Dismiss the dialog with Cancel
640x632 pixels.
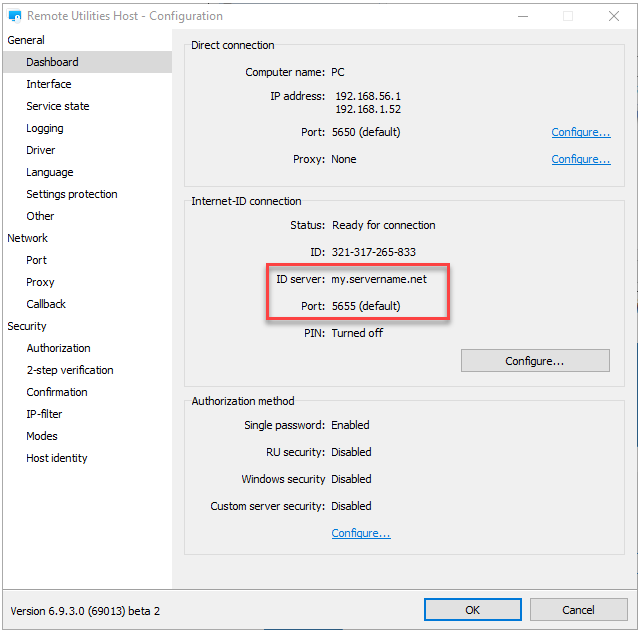[x=578, y=610]
